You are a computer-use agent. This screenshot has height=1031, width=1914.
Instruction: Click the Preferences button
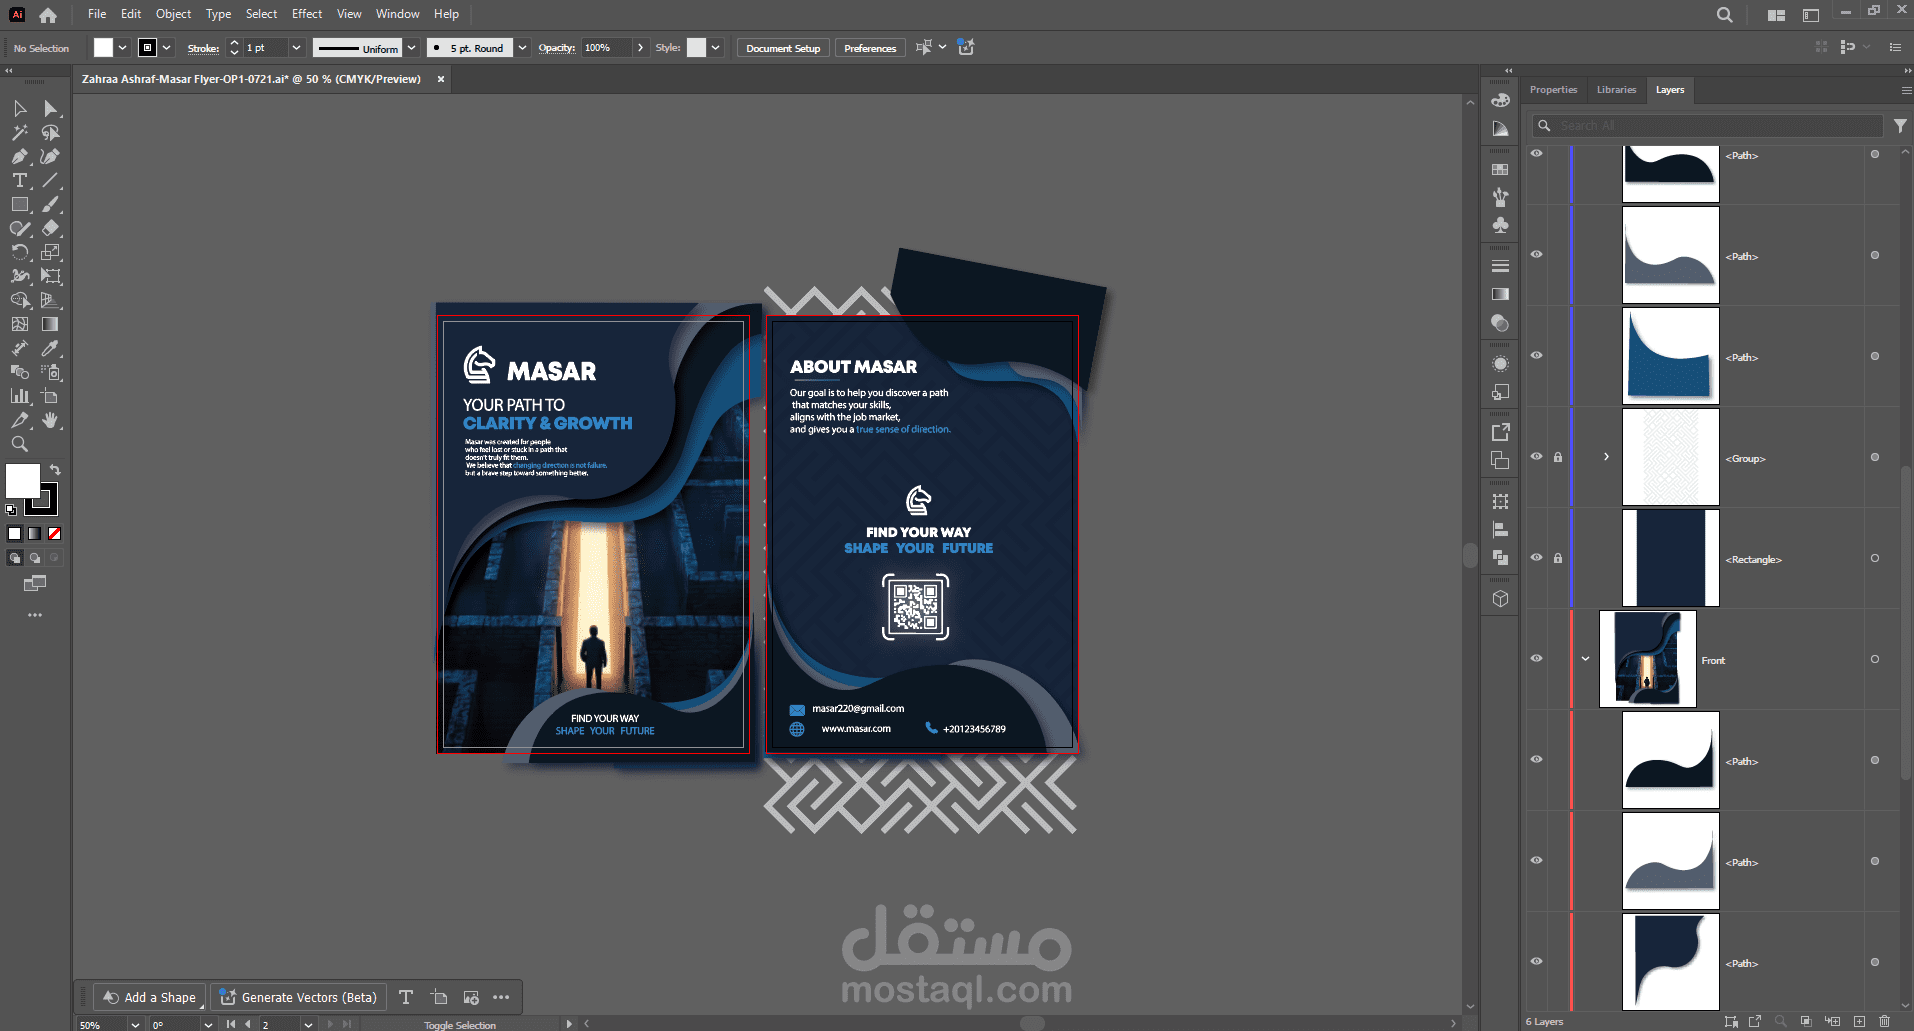[870, 48]
